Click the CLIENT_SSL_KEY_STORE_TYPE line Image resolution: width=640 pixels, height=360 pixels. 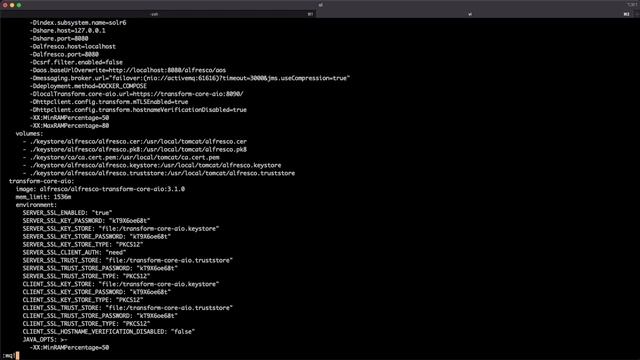click(x=83, y=300)
